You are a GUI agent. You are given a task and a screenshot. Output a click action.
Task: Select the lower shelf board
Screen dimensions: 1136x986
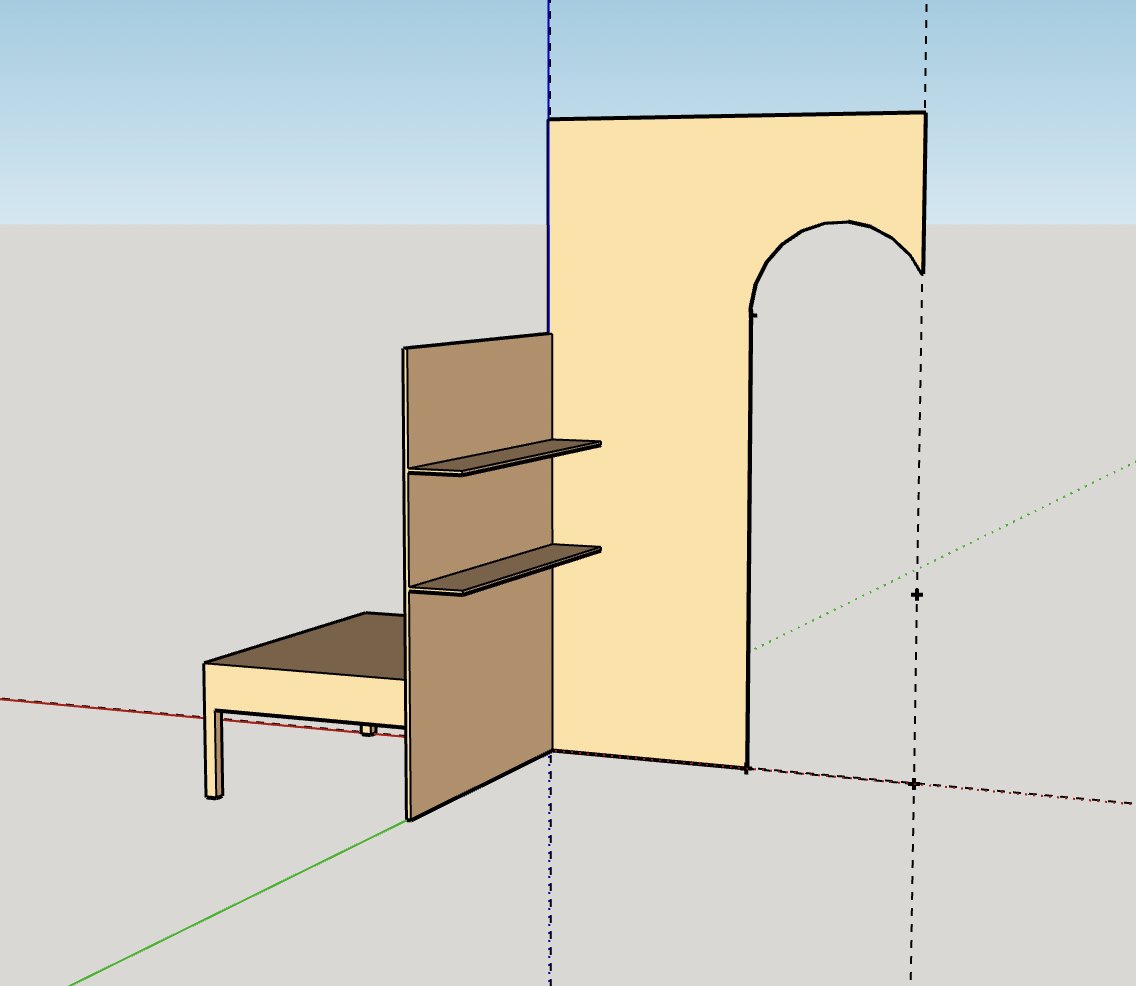pos(507,569)
